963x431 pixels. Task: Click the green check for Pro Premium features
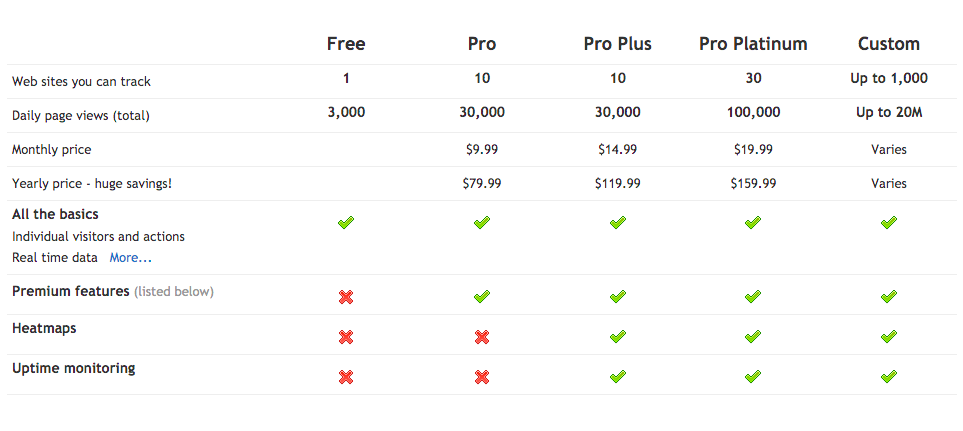pyautogui.click(x=482, y=297)
